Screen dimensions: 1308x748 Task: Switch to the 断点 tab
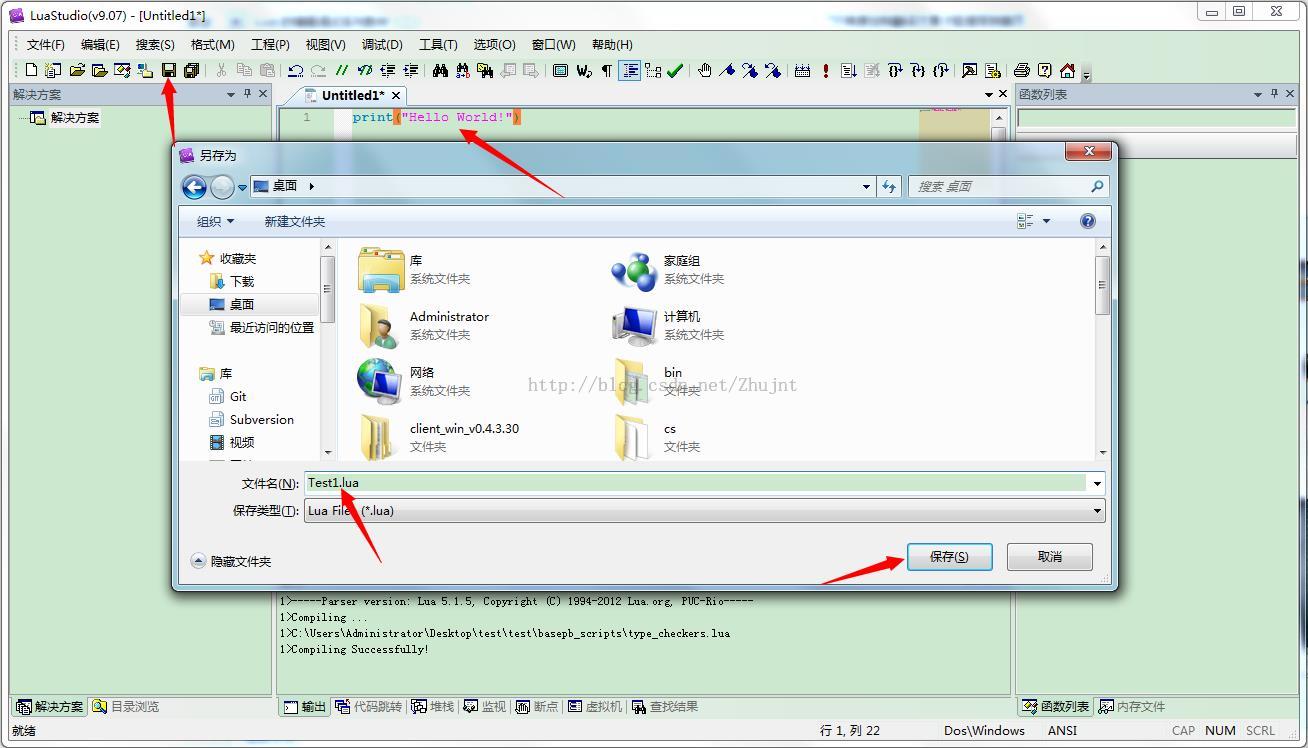coord(537,706)
